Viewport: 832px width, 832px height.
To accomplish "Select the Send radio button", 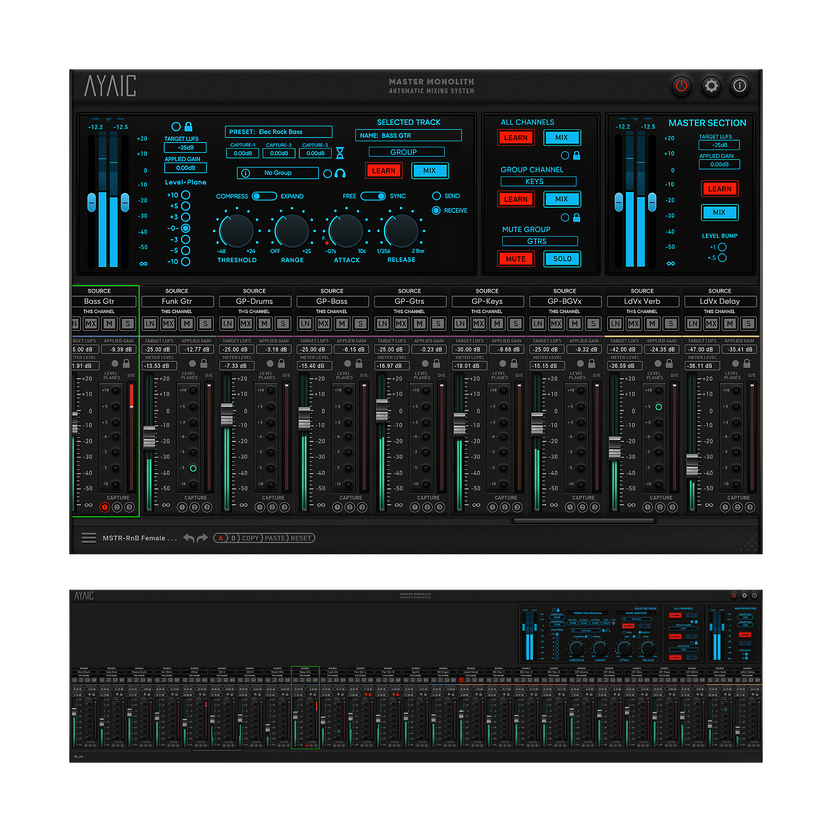I will pyautogui.click(x=436, y=196).
